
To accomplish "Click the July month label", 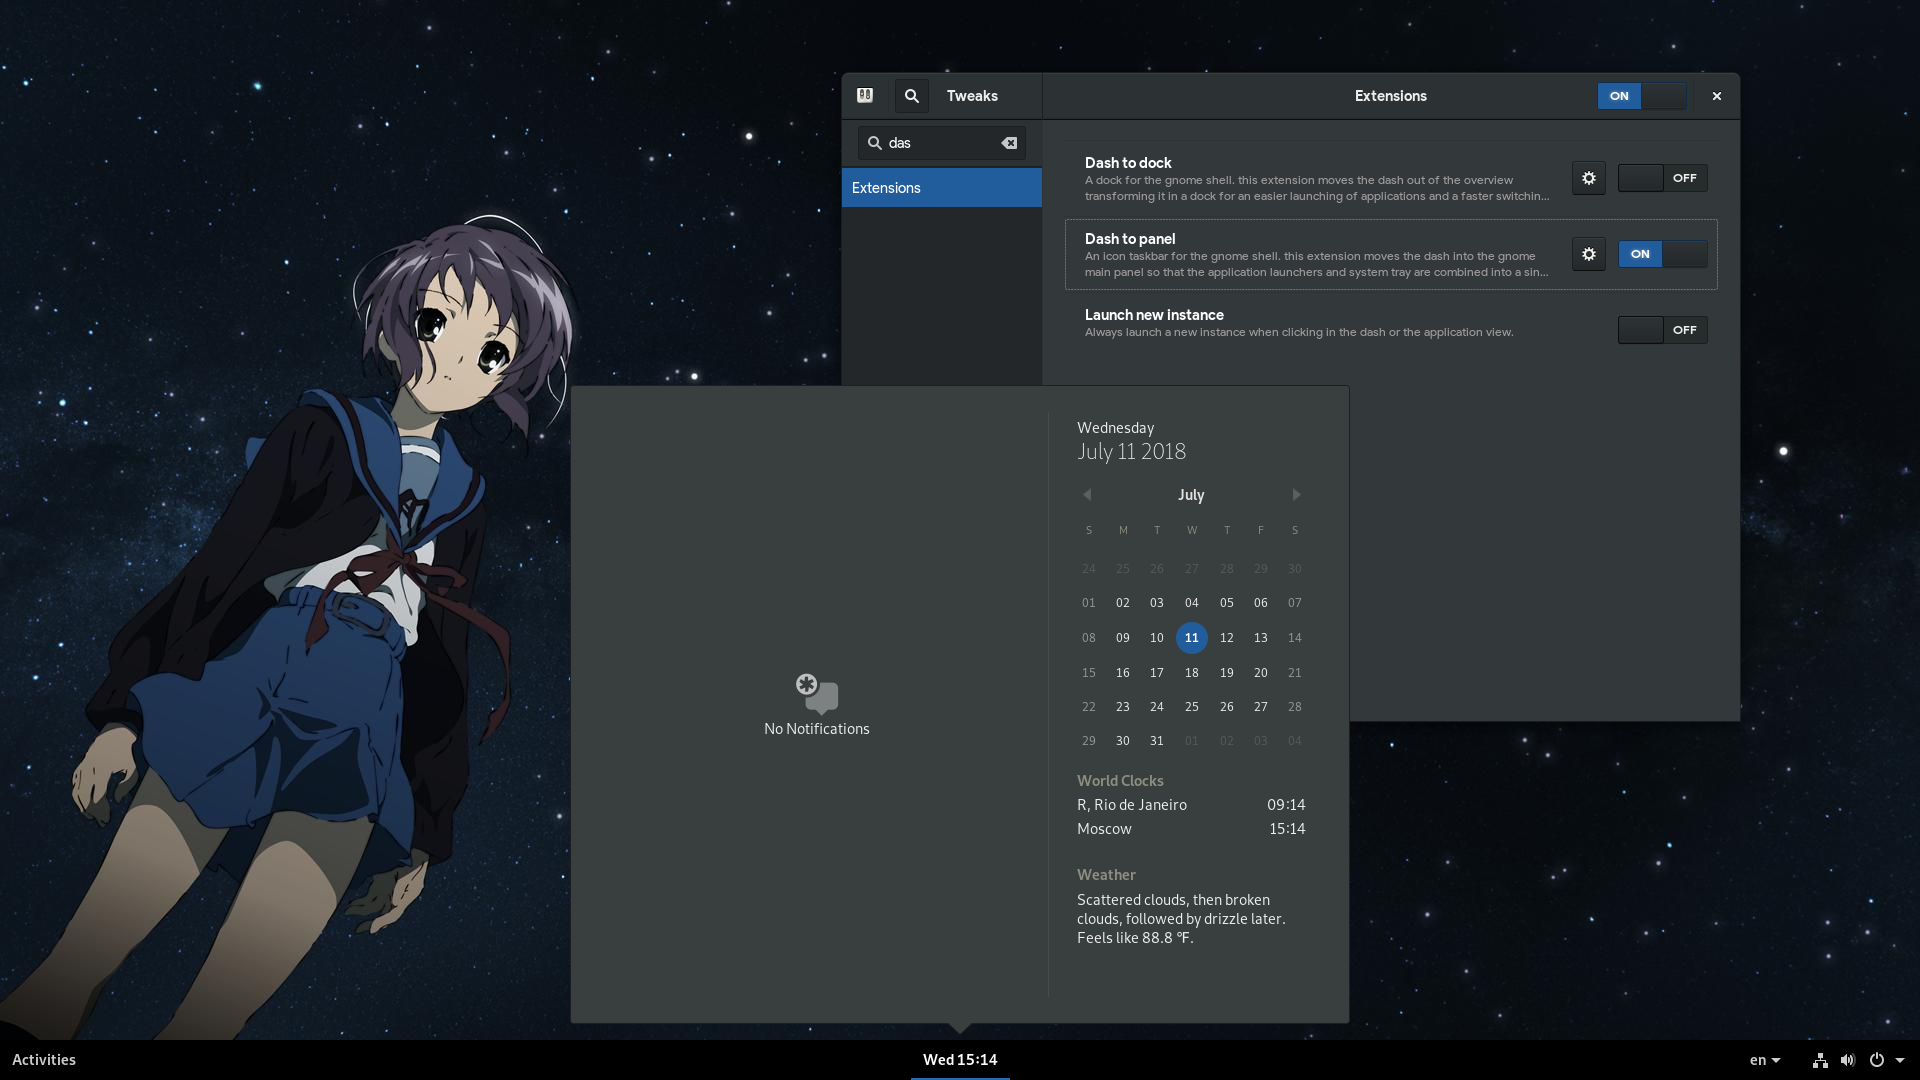I will pyautogui.click(x=1190, y=495).
